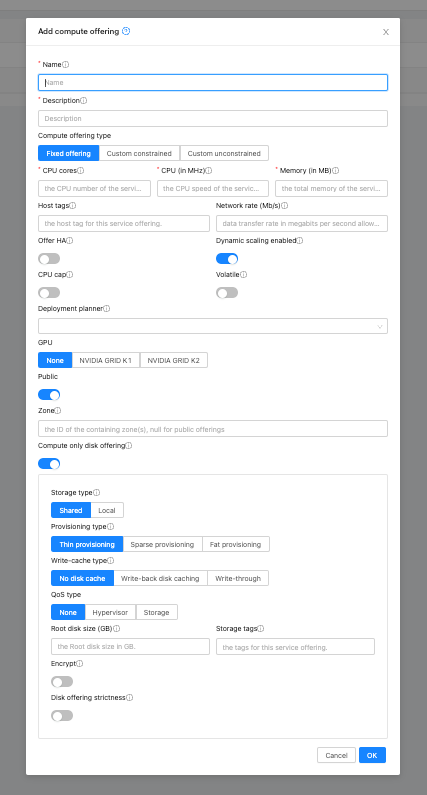The height and width of the screenshot is (795, 427).
Task: Click the help icon beside Add compute offering
Action: [x=126, y=31]
